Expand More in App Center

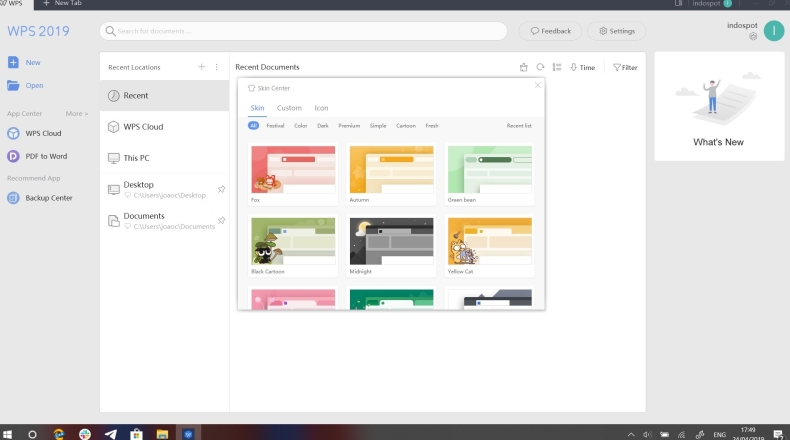click(77, 114)
